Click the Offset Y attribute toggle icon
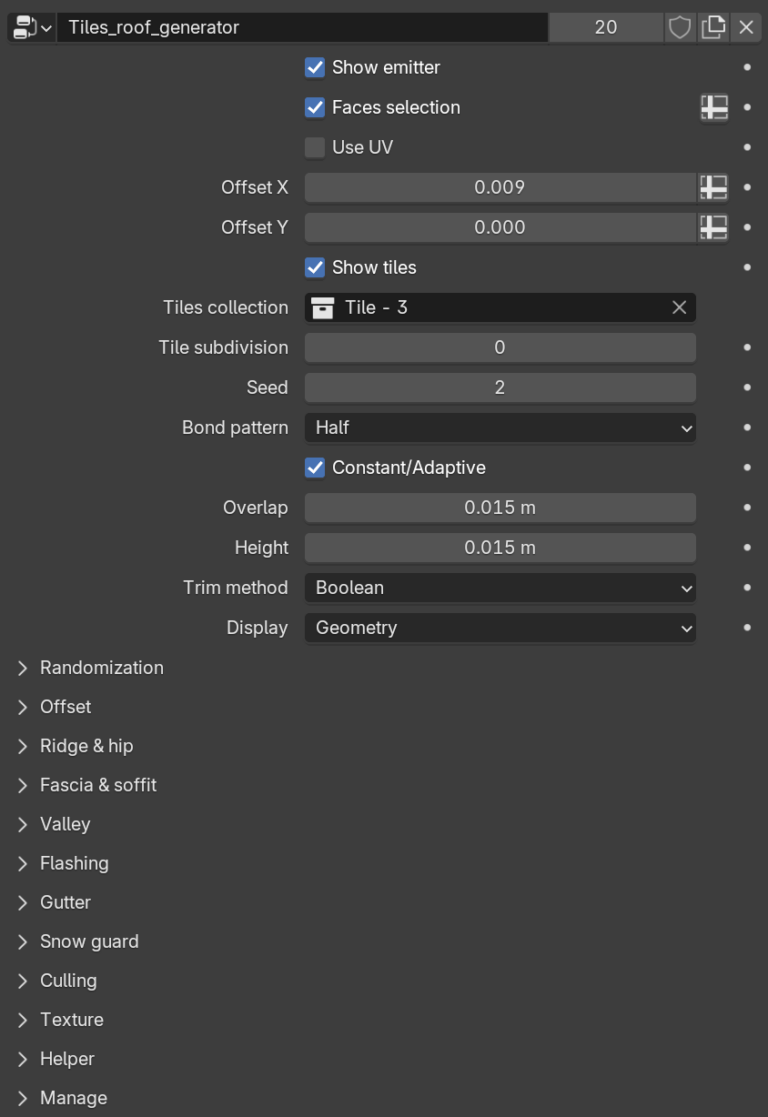Image resolution: width=768 pixels, height=1117 pixels. (x=713, y=227)
